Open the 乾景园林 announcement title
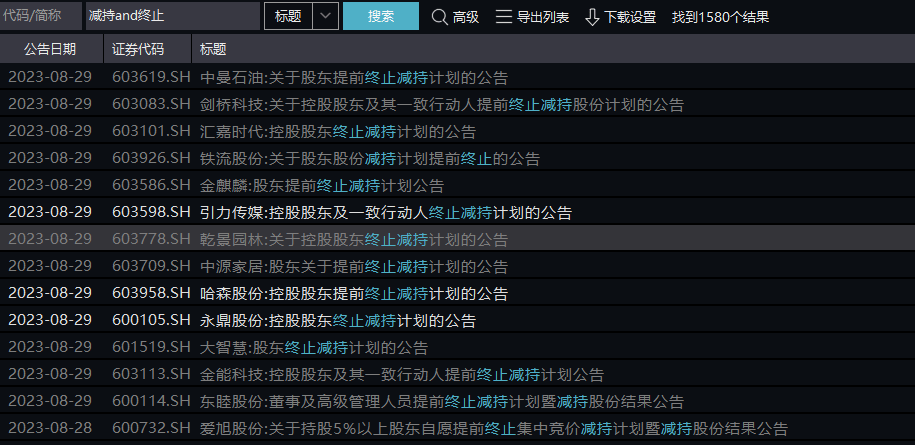Viewport: 915px width, 445px height. click(354, 240)
